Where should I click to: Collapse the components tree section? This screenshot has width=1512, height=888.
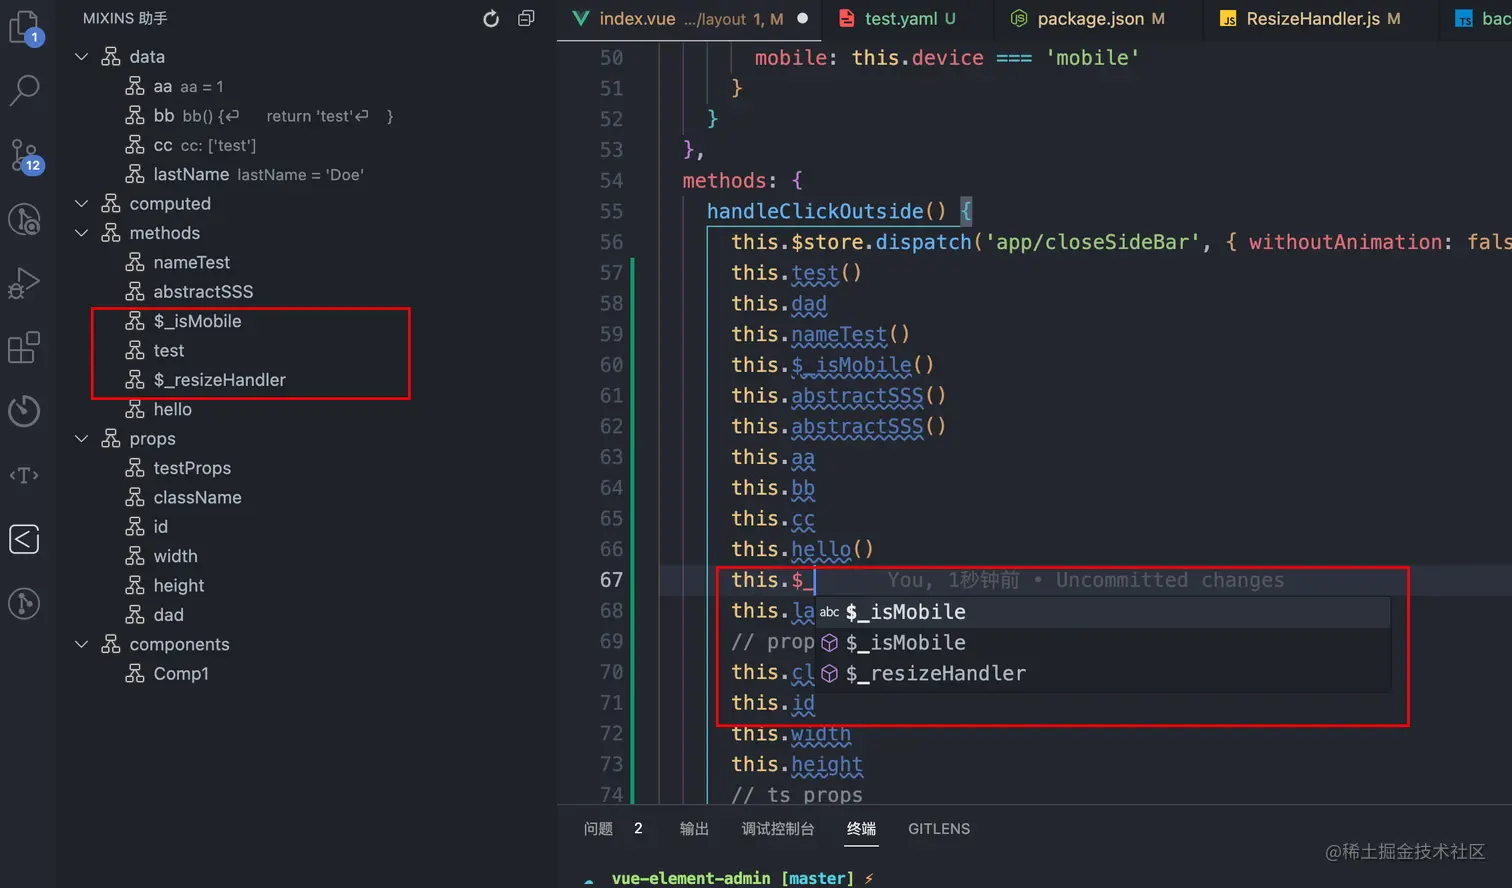click(x=82, y=645)
